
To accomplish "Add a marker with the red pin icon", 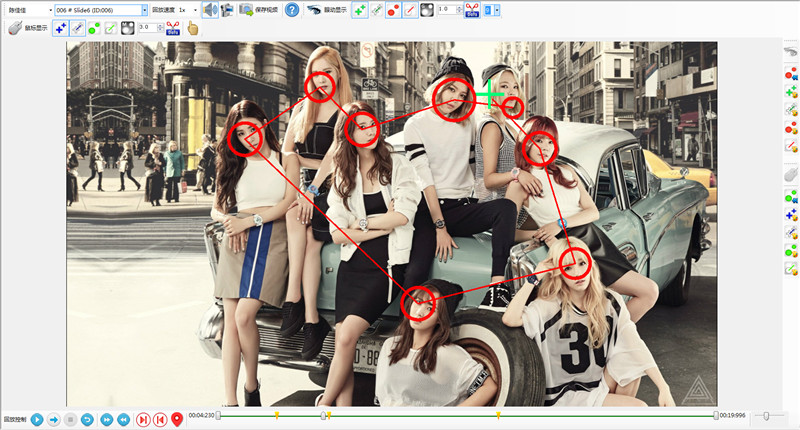I will (x=177, y=419).
